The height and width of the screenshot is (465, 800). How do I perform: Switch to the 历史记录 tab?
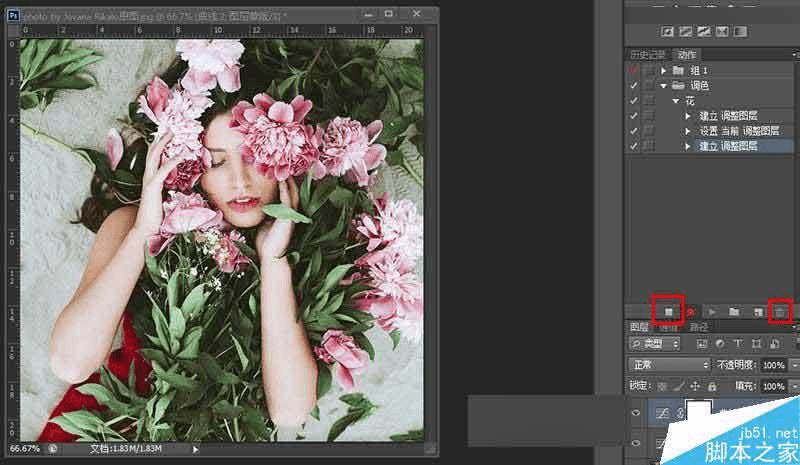(x=647, y=55)
